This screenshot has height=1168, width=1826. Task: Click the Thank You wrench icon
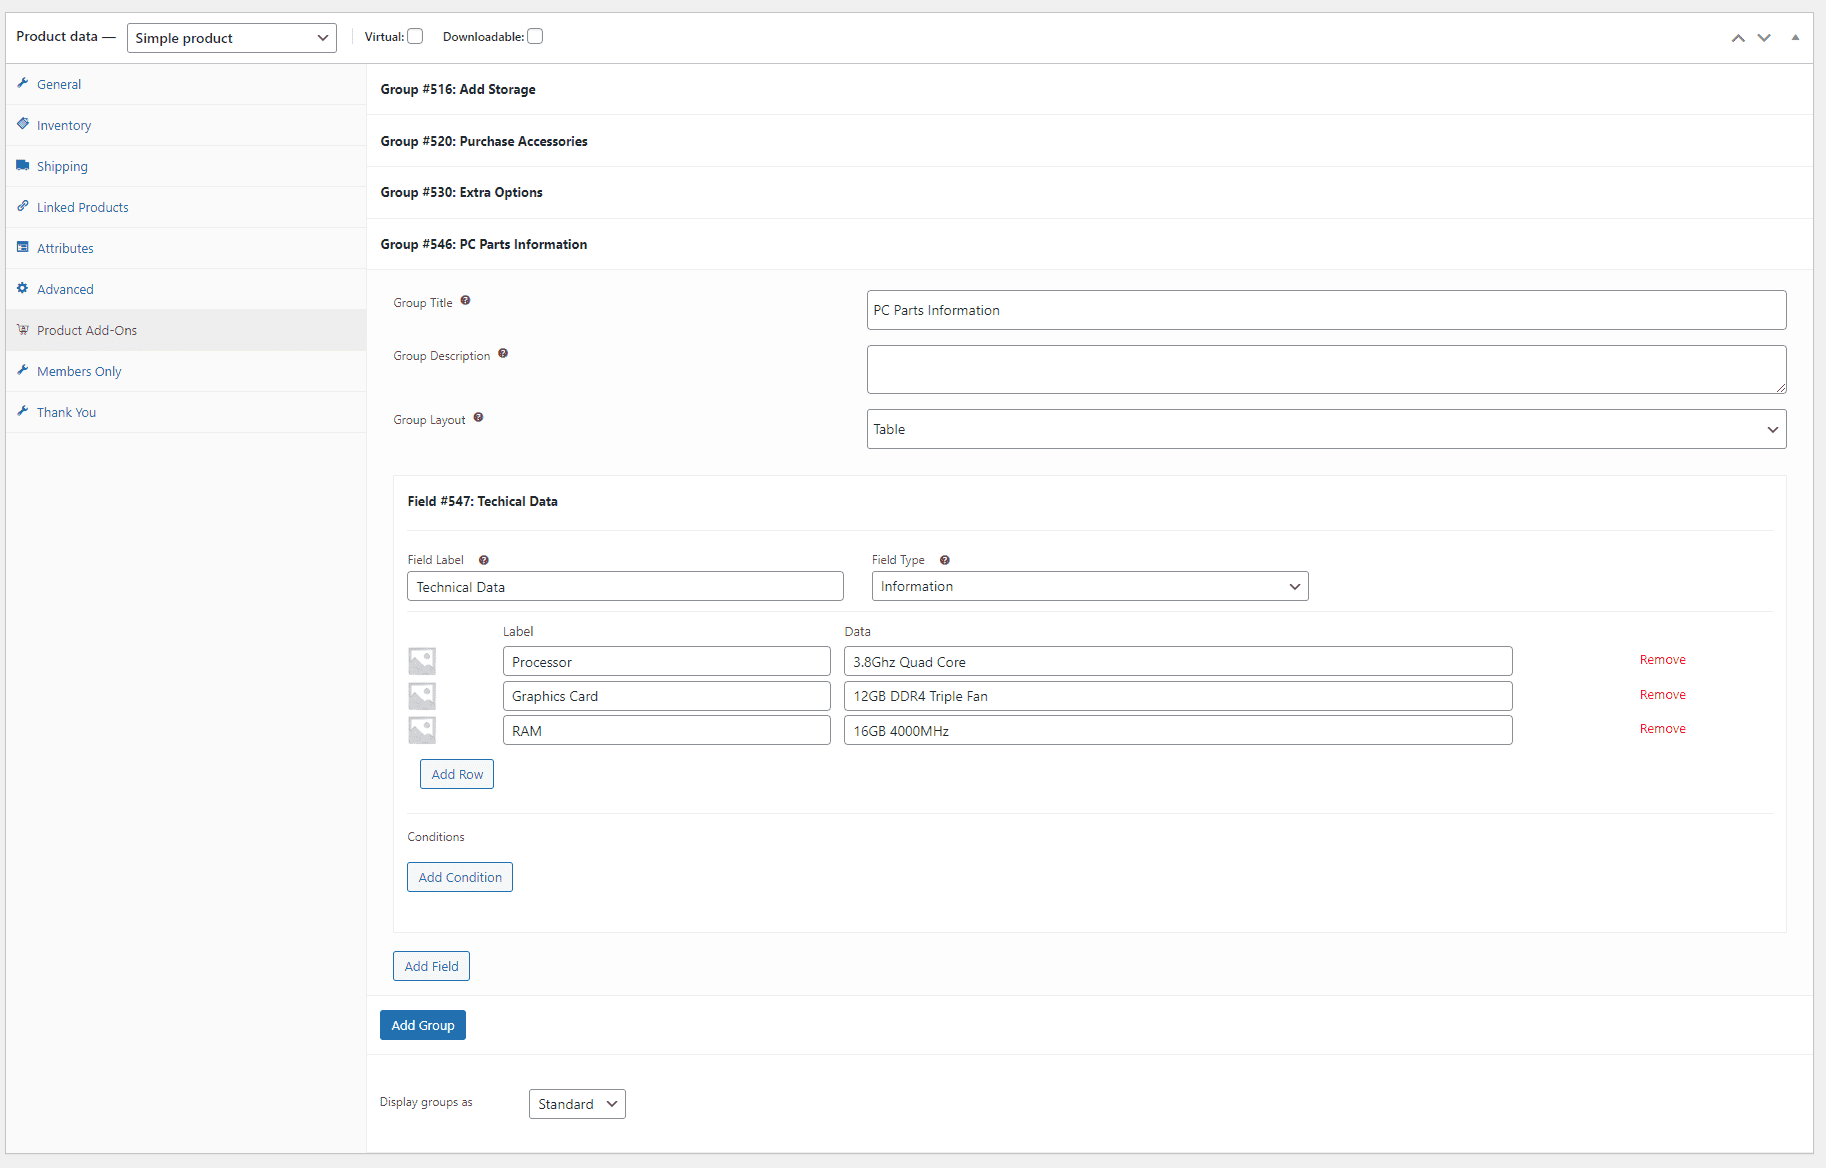(23, 411)
